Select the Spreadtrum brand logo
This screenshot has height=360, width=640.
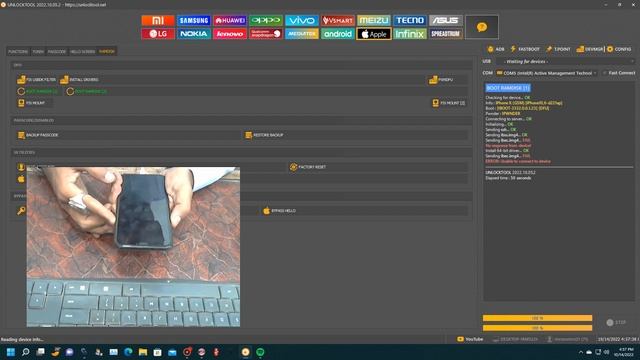point(445,34)
